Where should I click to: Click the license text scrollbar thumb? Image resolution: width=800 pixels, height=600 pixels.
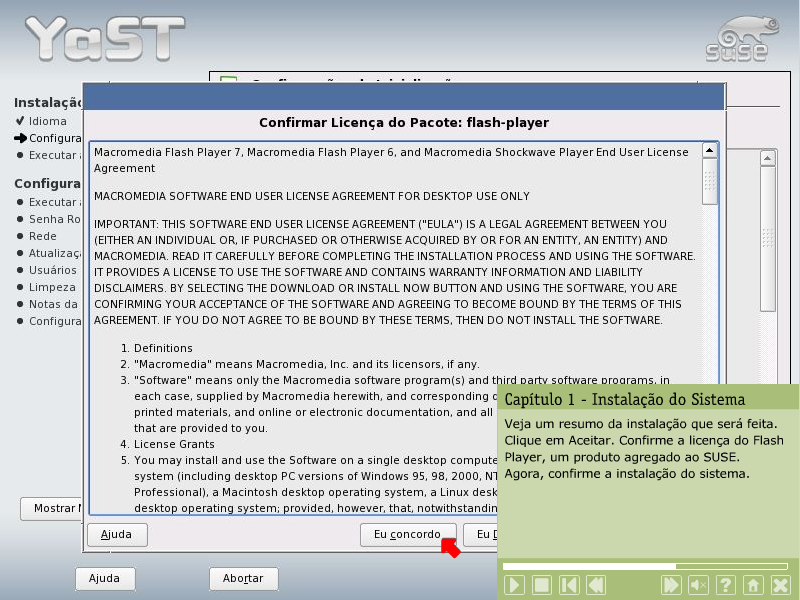point(709,183)
